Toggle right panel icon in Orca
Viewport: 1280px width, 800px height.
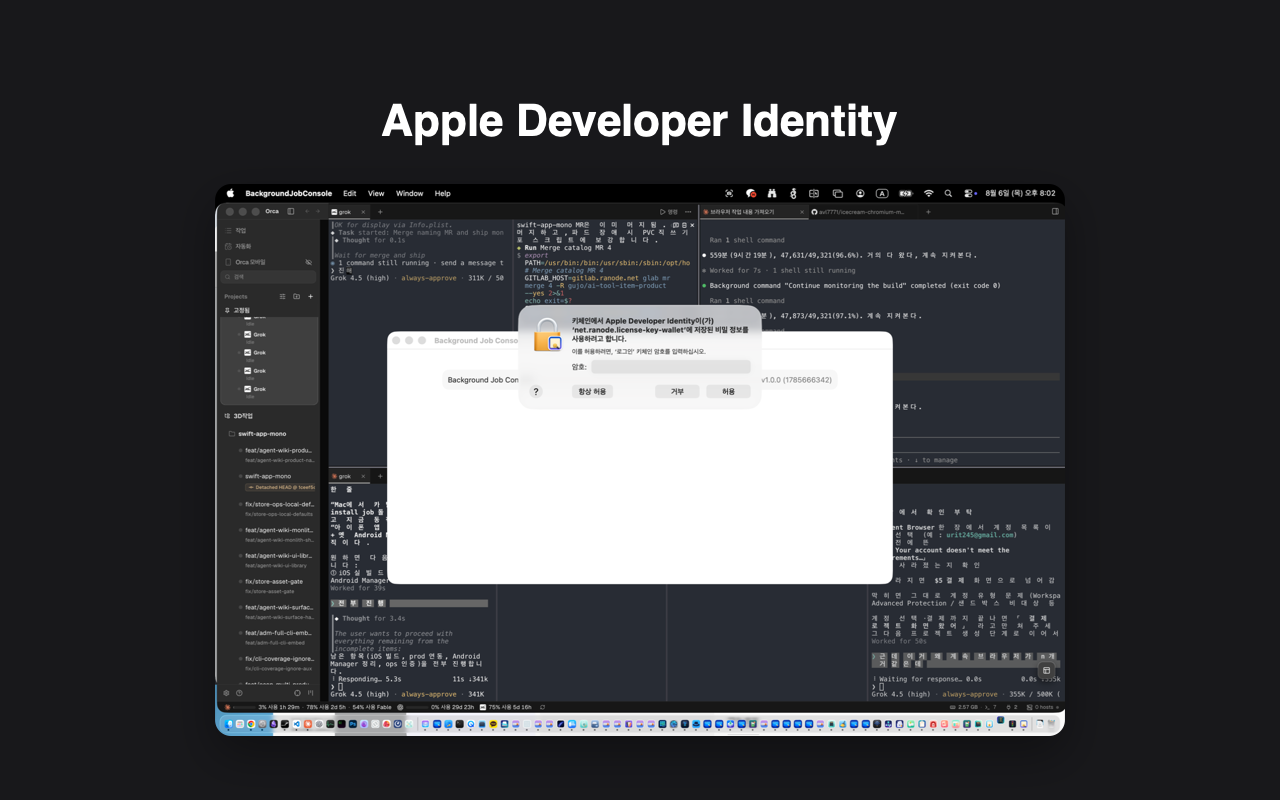(x=1055, y=212)
